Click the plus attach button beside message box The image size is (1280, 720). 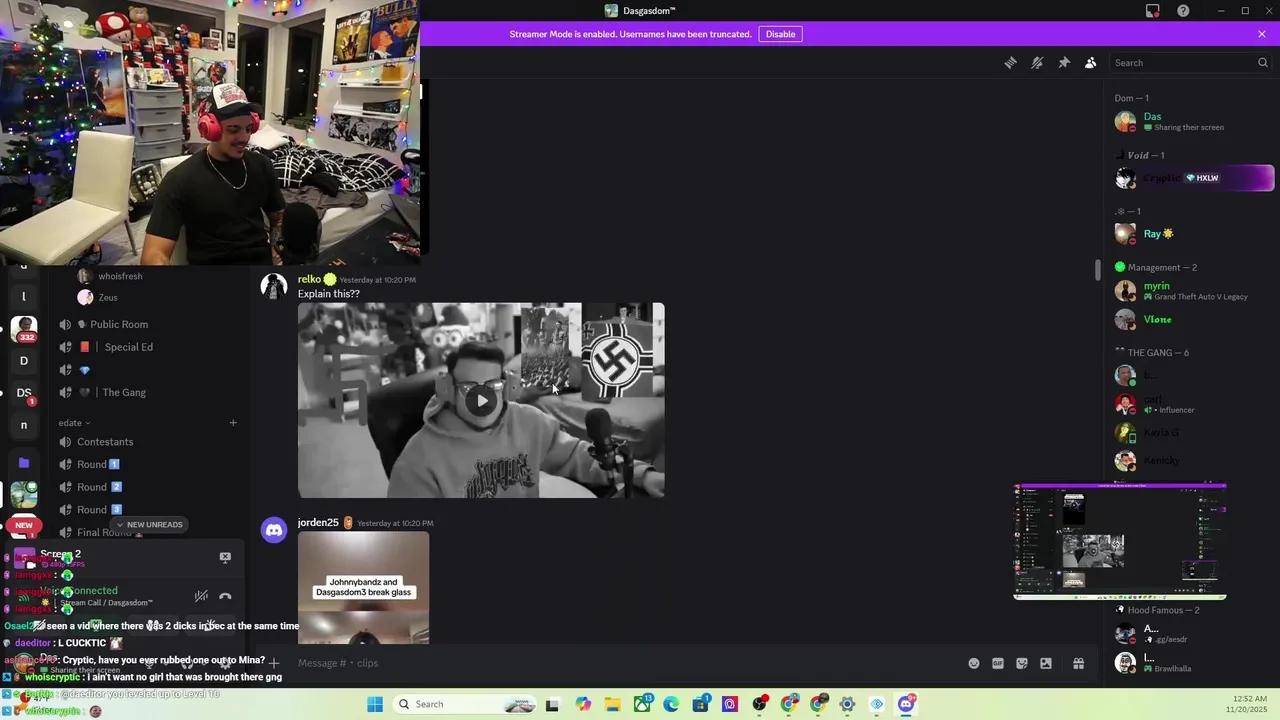tap(273, 663)
